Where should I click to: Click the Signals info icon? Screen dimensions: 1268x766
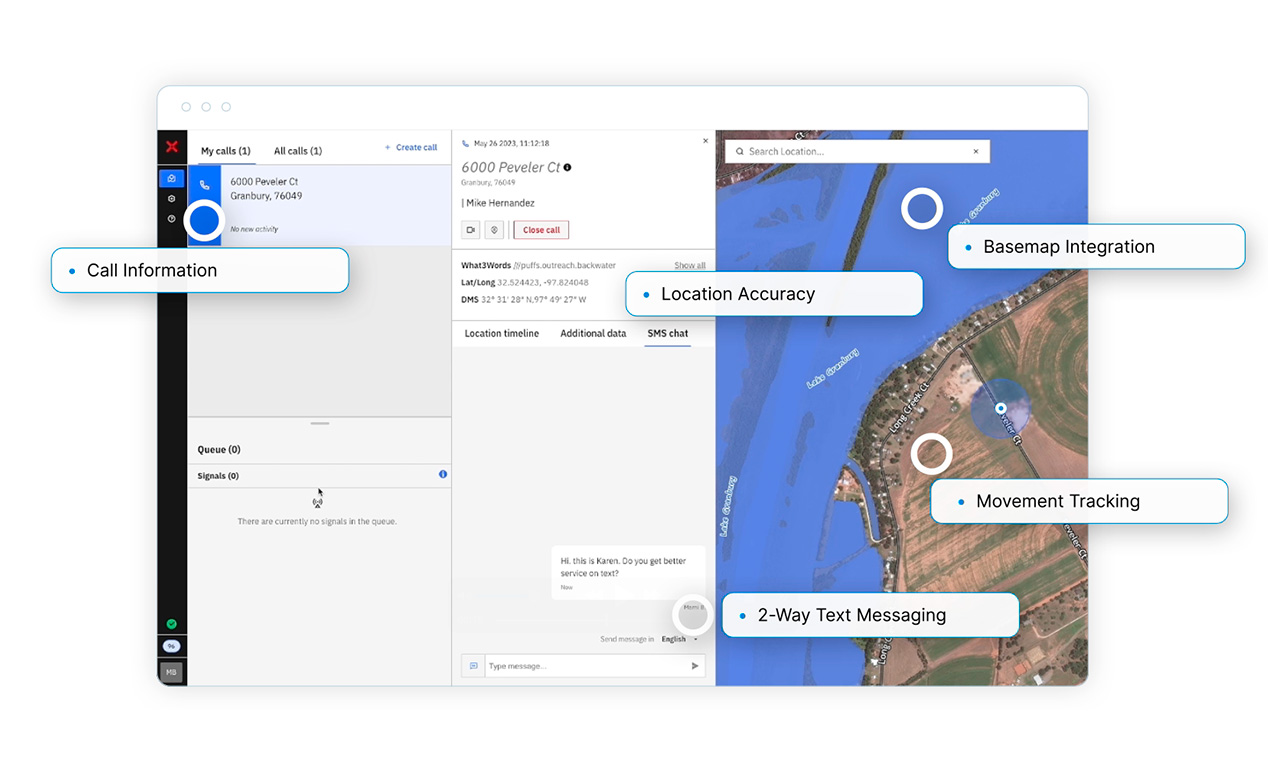[x=443, y=474]
